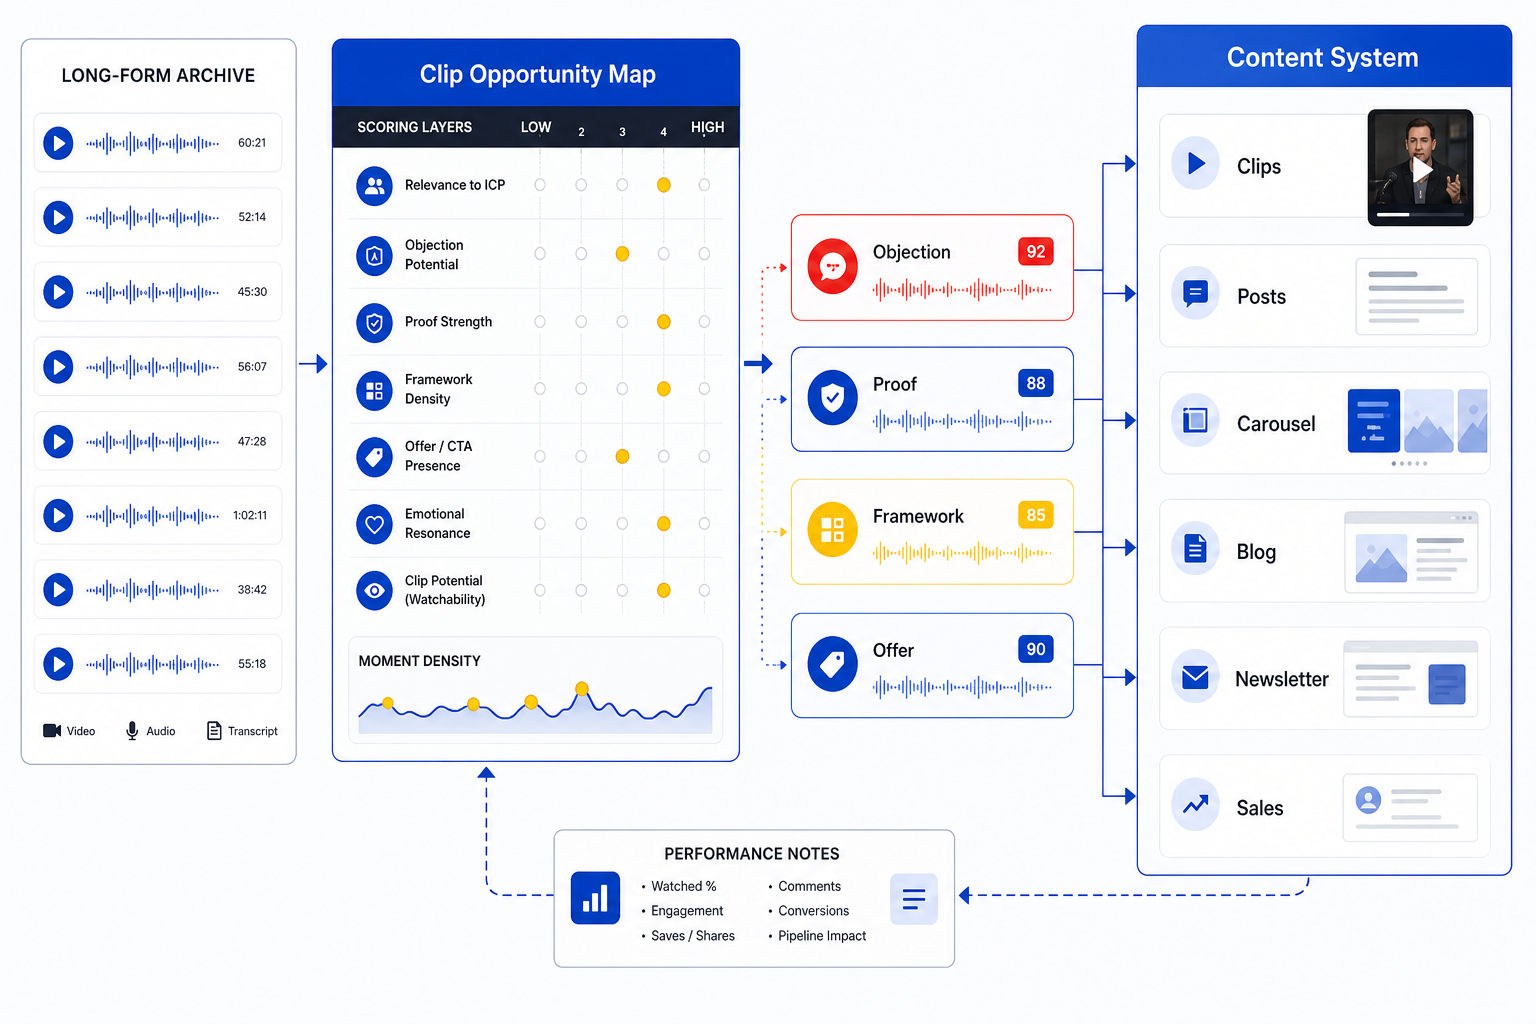Play the 60:21 archive recording
The height and width of the screenshot is (1024, 1536).
pyautogui.click(x=58, y=143)
